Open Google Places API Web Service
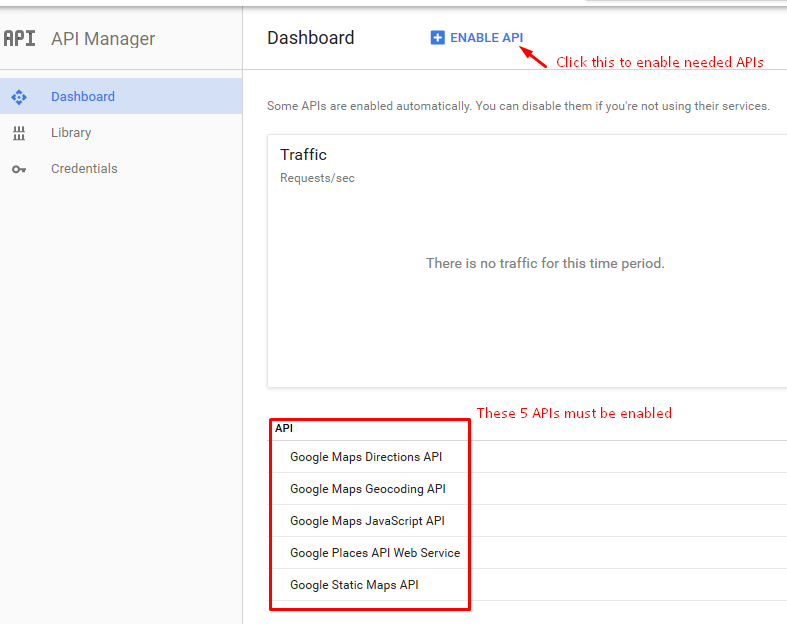The height and width of the screenshot is (624, 787). point(375,553)
